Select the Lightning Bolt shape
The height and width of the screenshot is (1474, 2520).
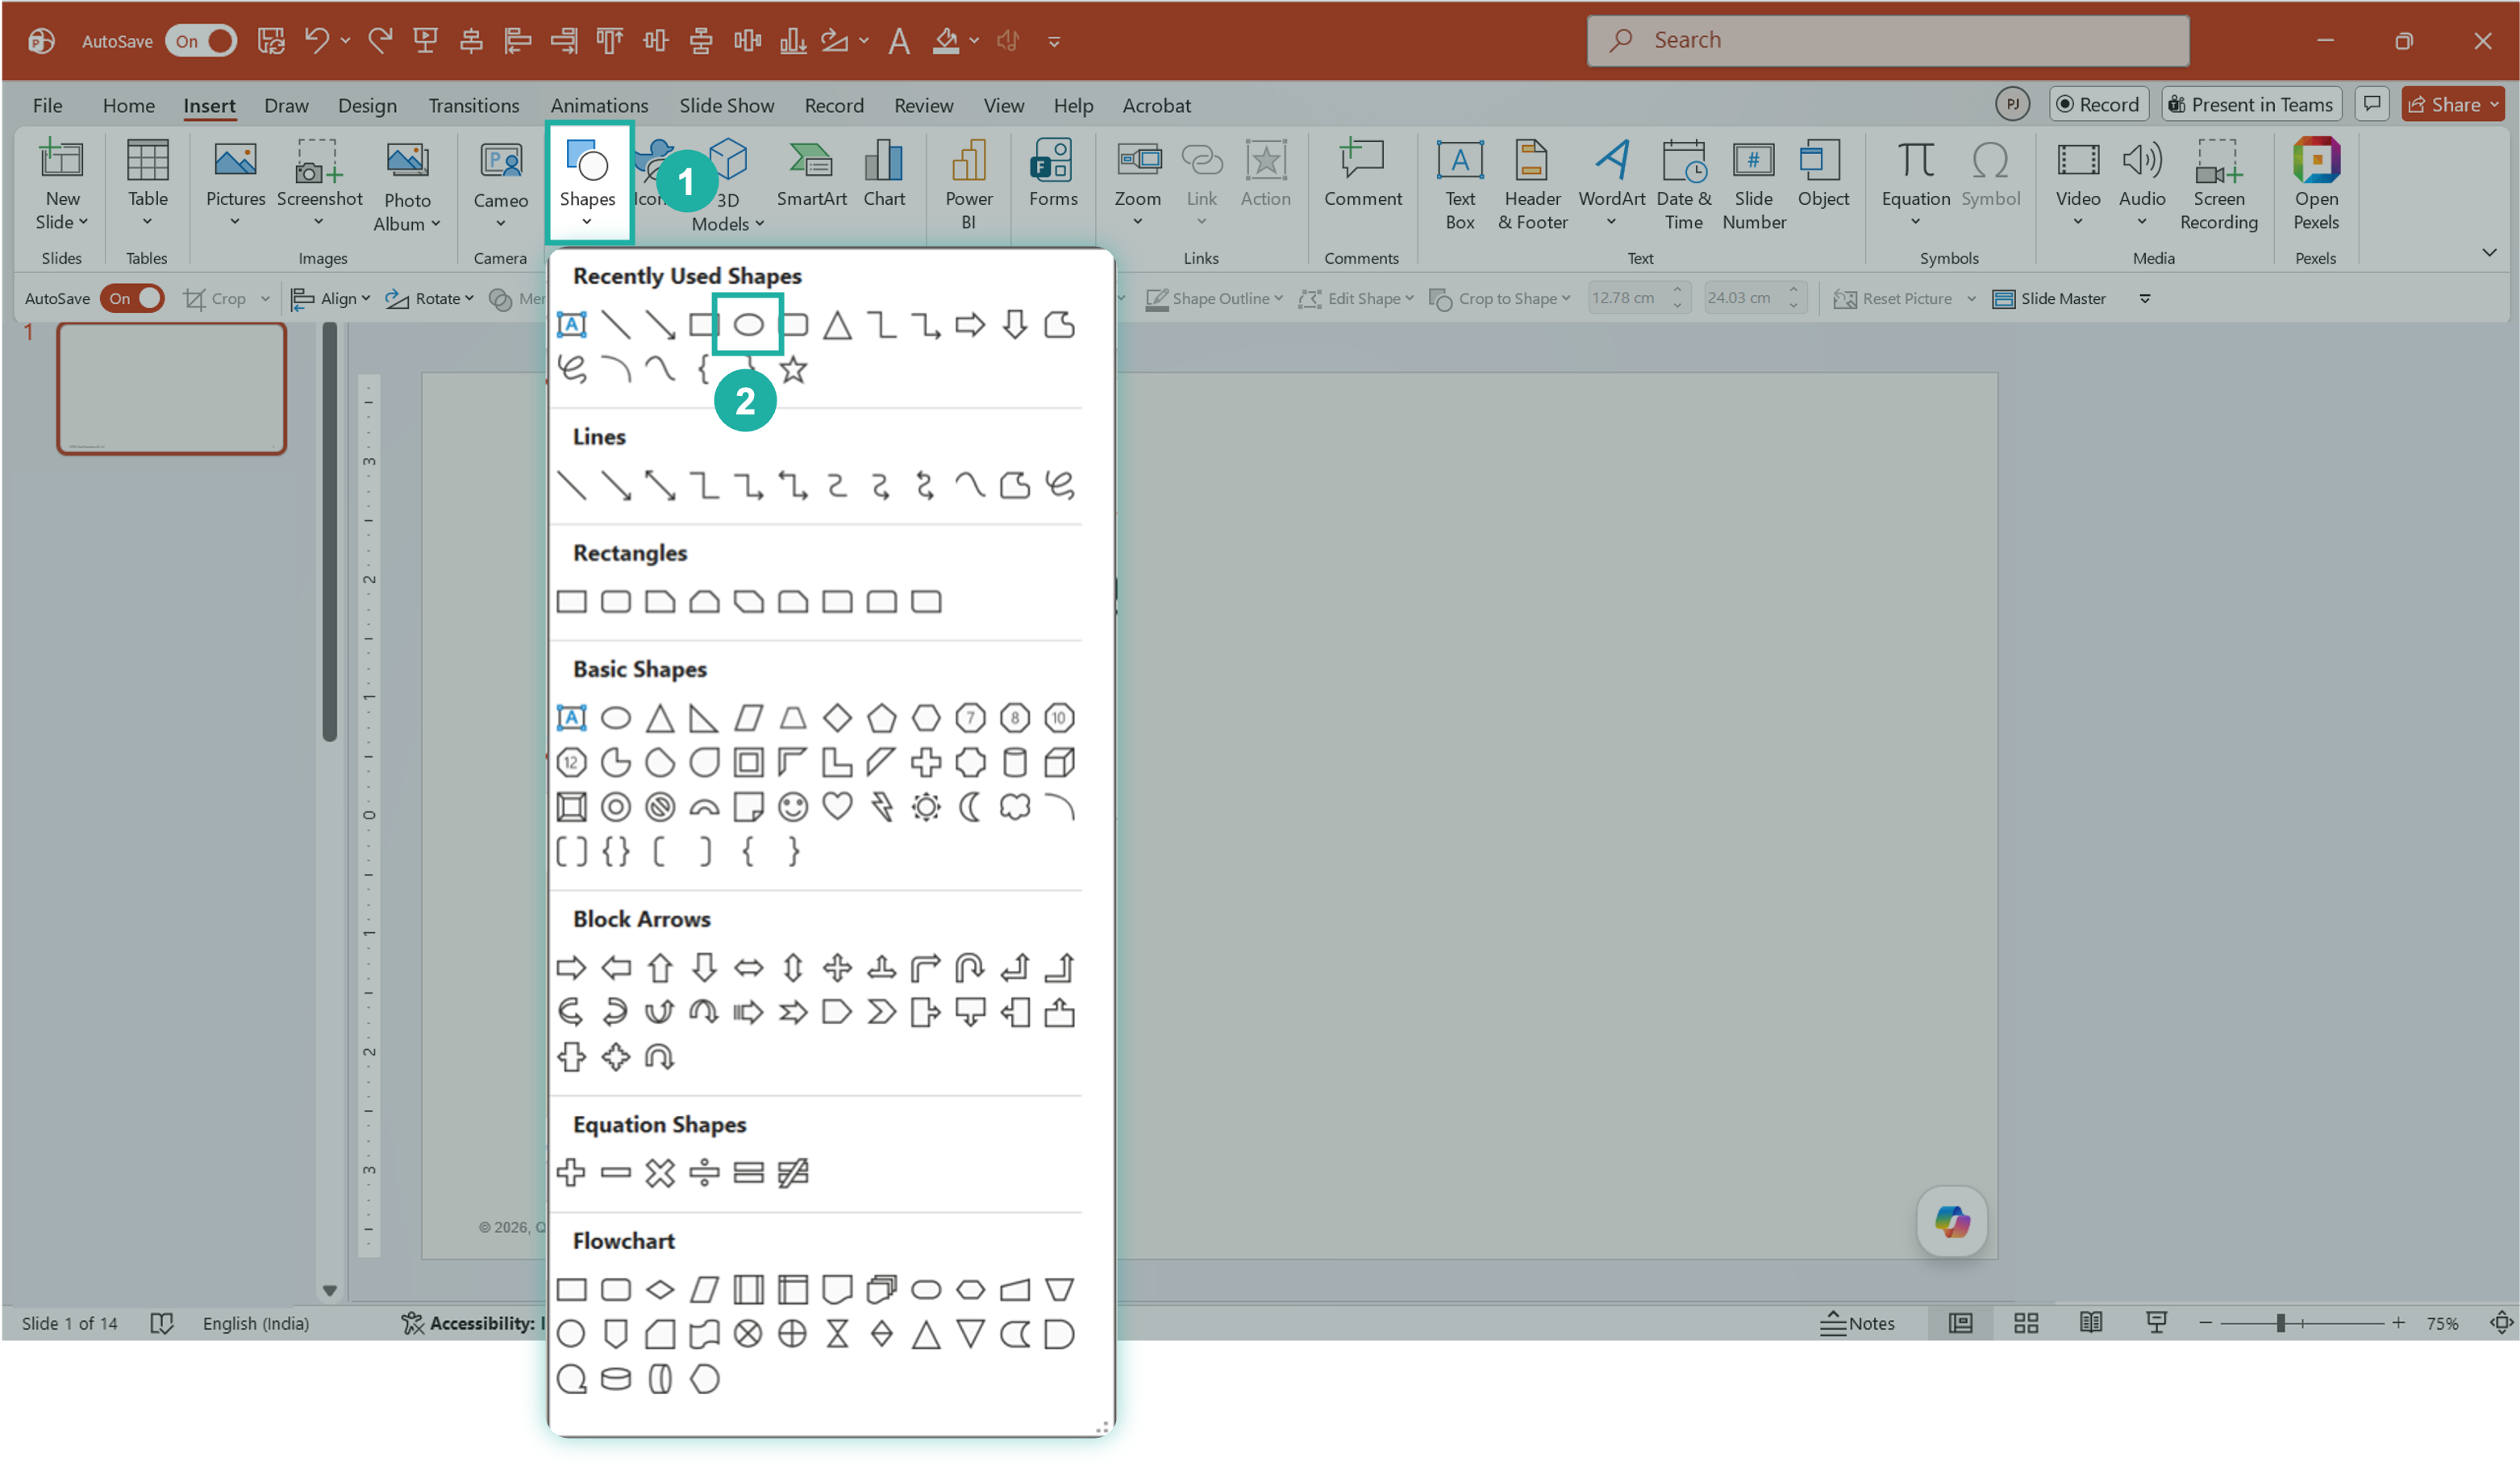[x=881, y=806]
